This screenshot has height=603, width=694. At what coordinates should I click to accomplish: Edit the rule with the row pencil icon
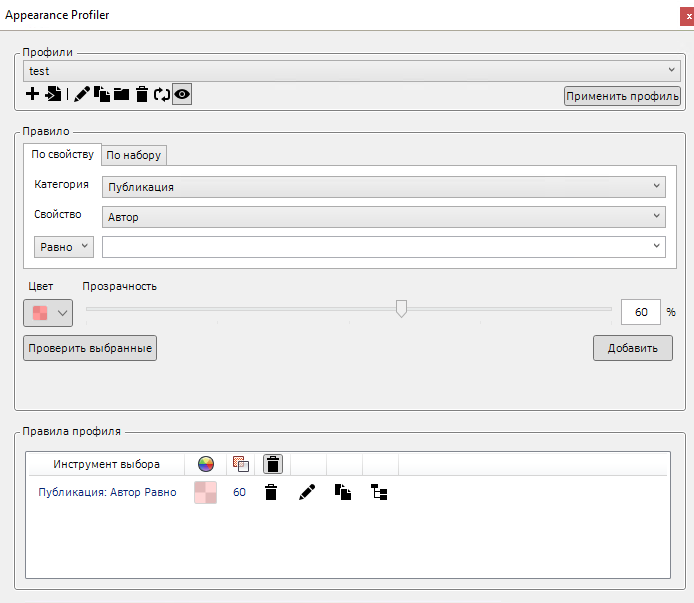[x=307, y=492]
